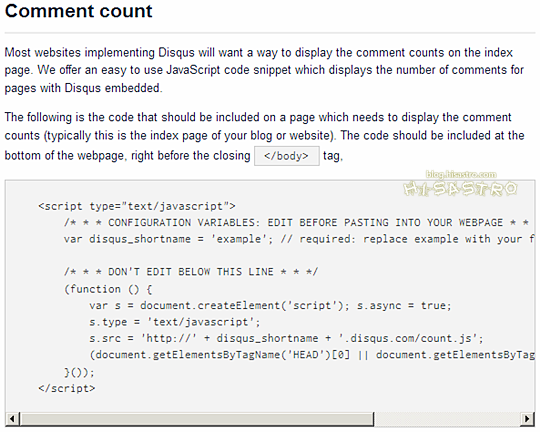Click the document.createElement('script') line
The height and width of the screenshot is (432, 540).
coord(270,306)
